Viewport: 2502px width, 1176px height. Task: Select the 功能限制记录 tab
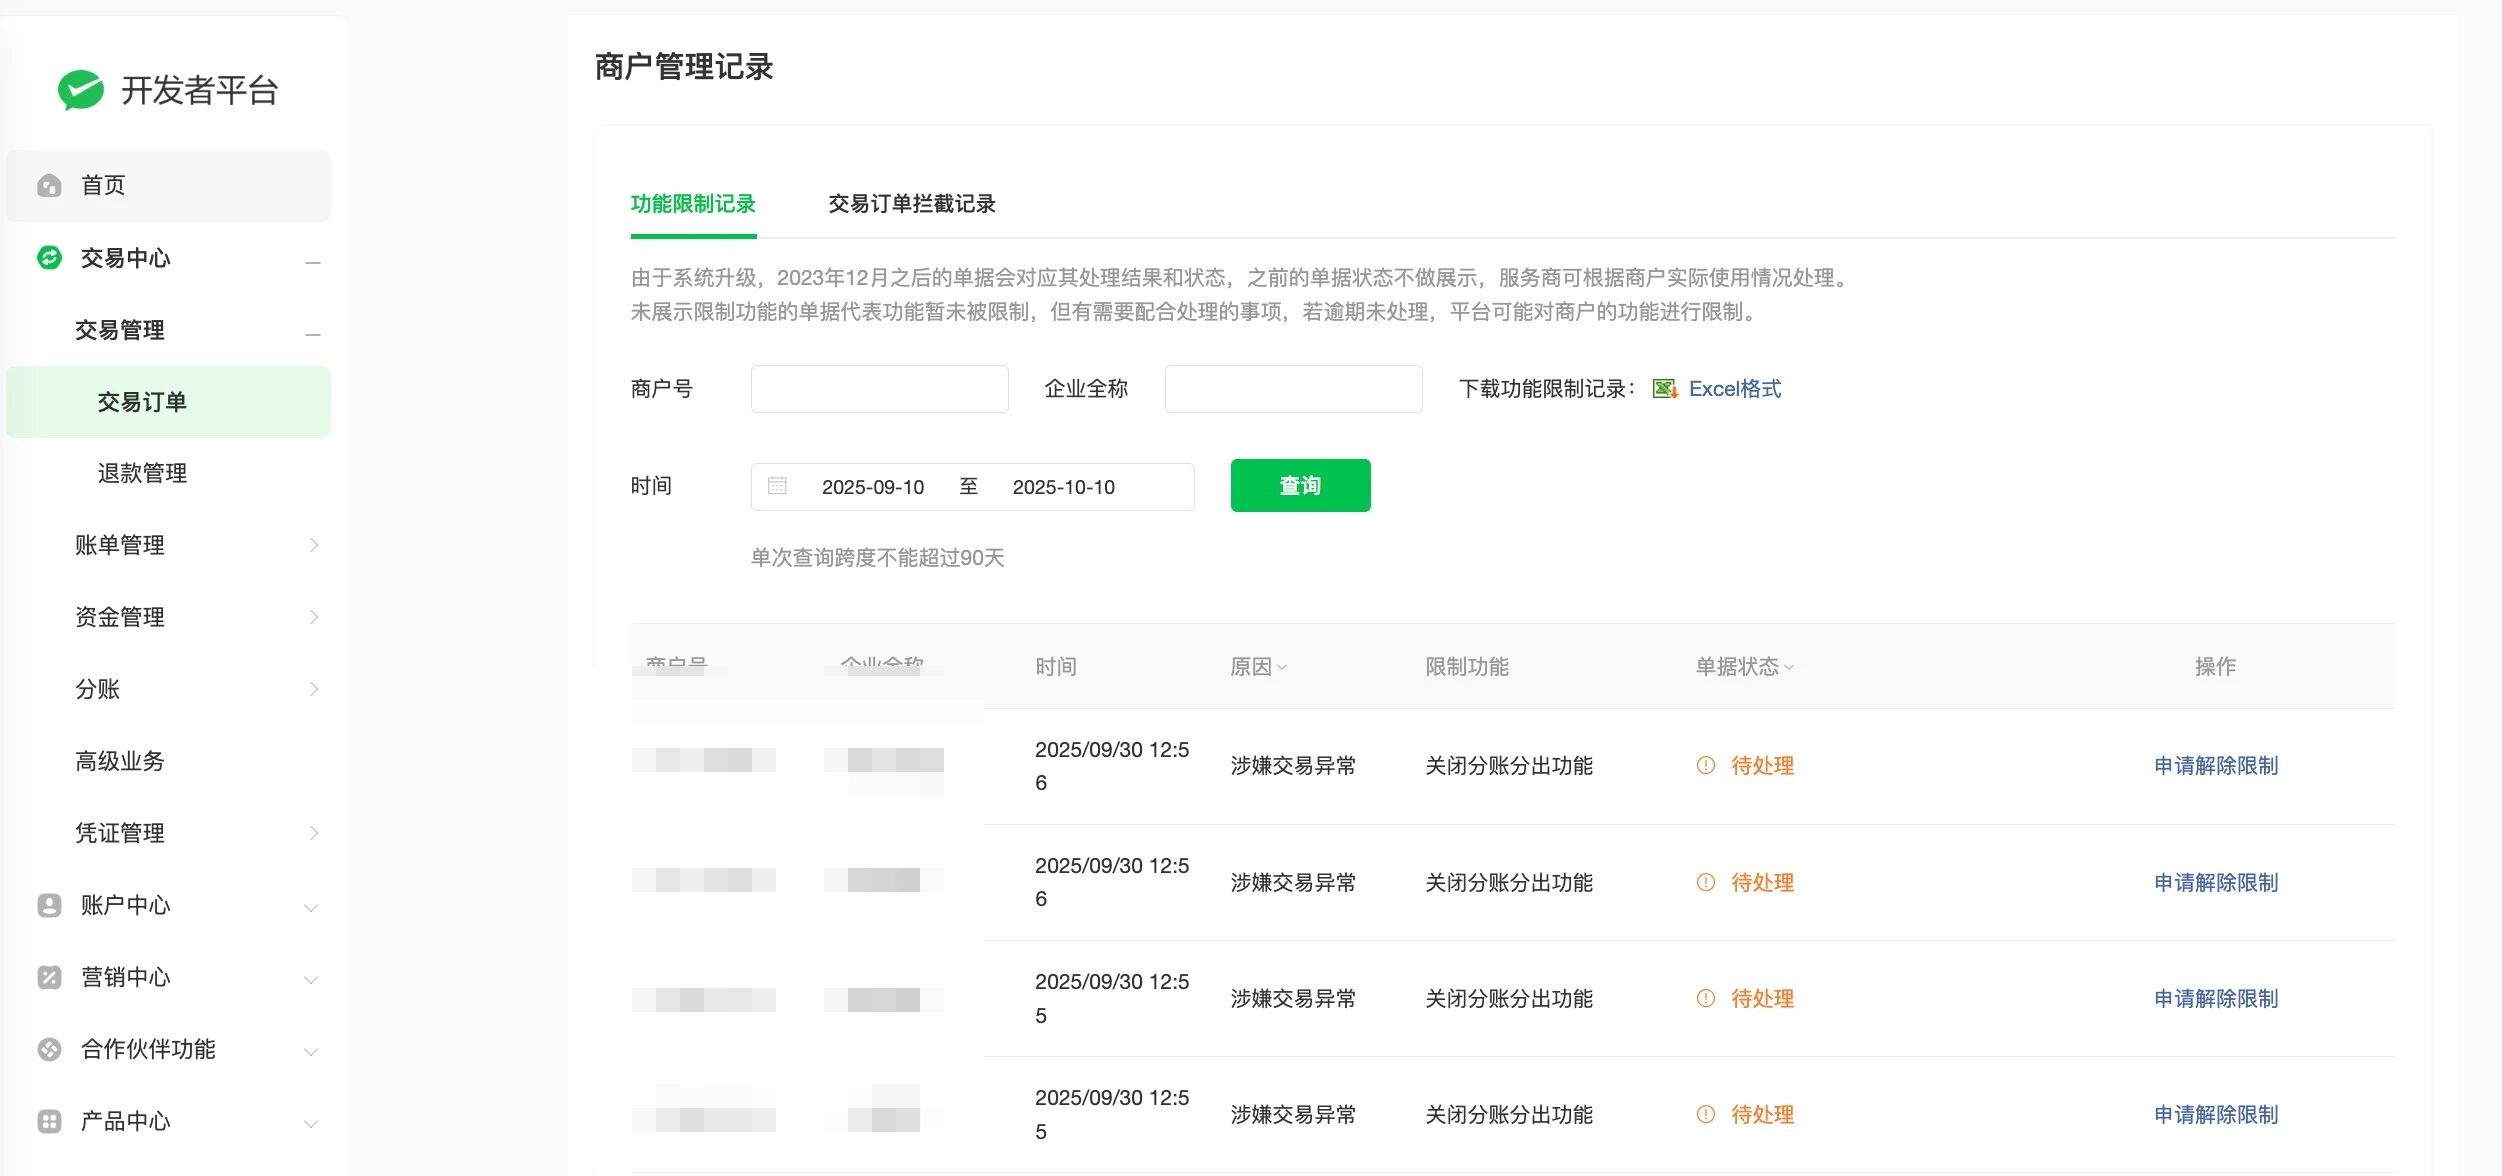[693, 204]
